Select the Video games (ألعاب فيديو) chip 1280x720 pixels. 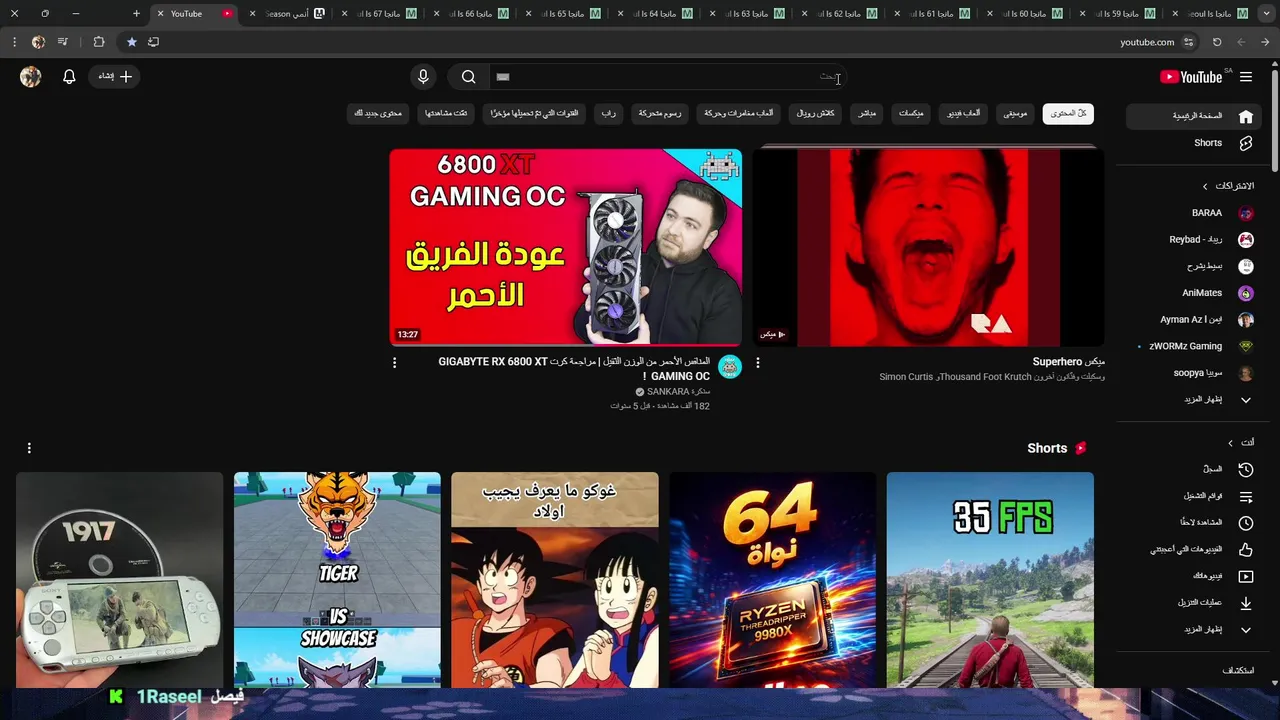point(964,114)
